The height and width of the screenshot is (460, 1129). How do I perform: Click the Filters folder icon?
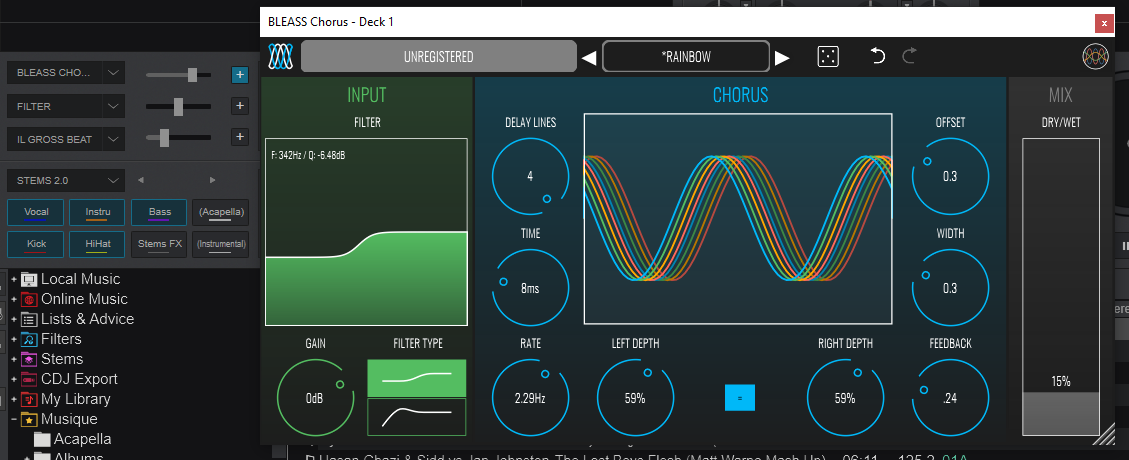tap(29, 339)
